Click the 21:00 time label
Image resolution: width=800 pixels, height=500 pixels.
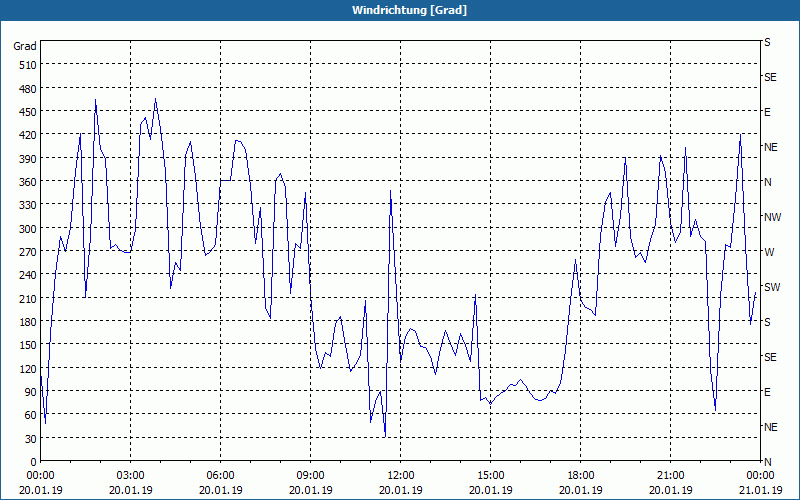pyautogui.click(x=670, y=476)
